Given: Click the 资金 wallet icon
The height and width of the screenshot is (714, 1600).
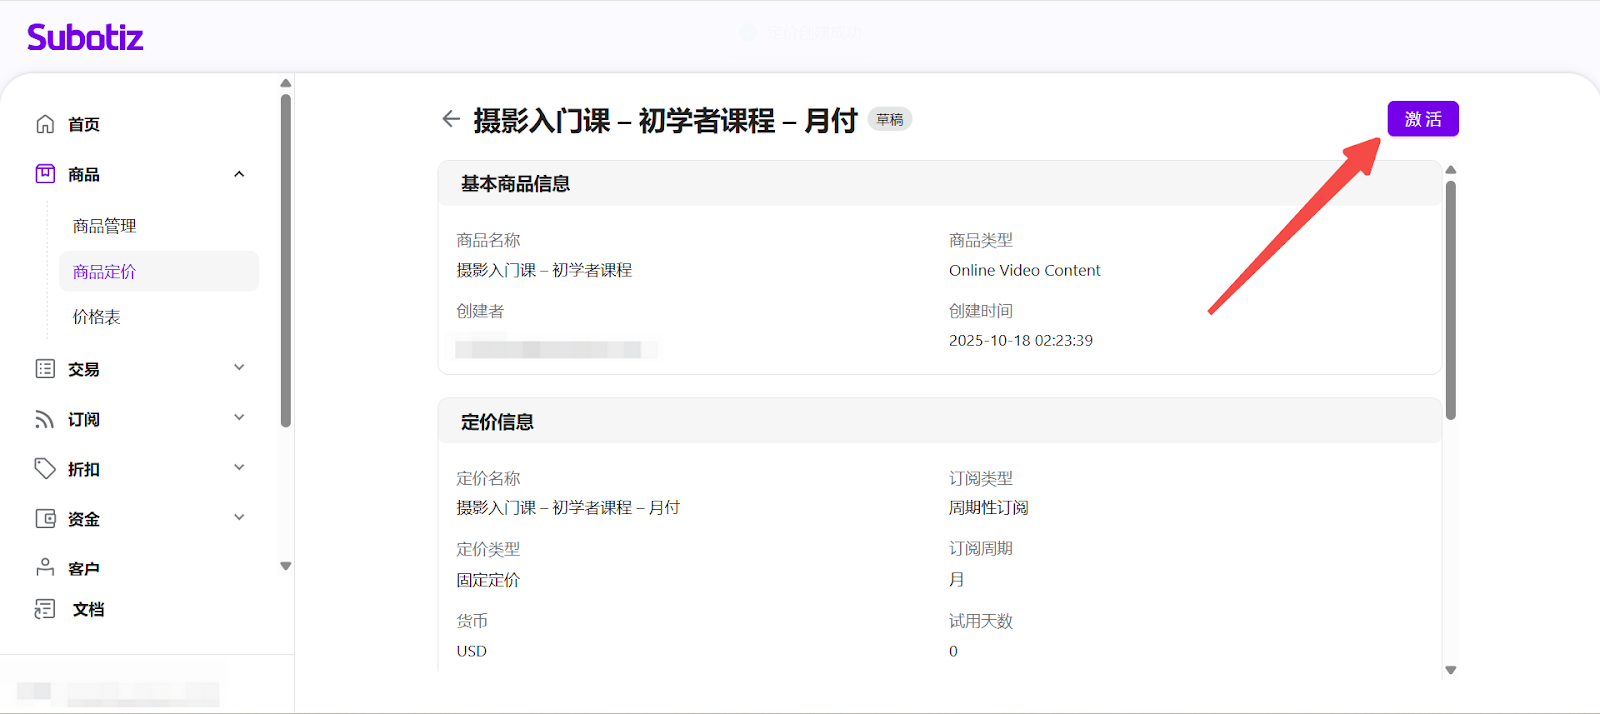Looking at the screenshot, I should tap(45, 519).
